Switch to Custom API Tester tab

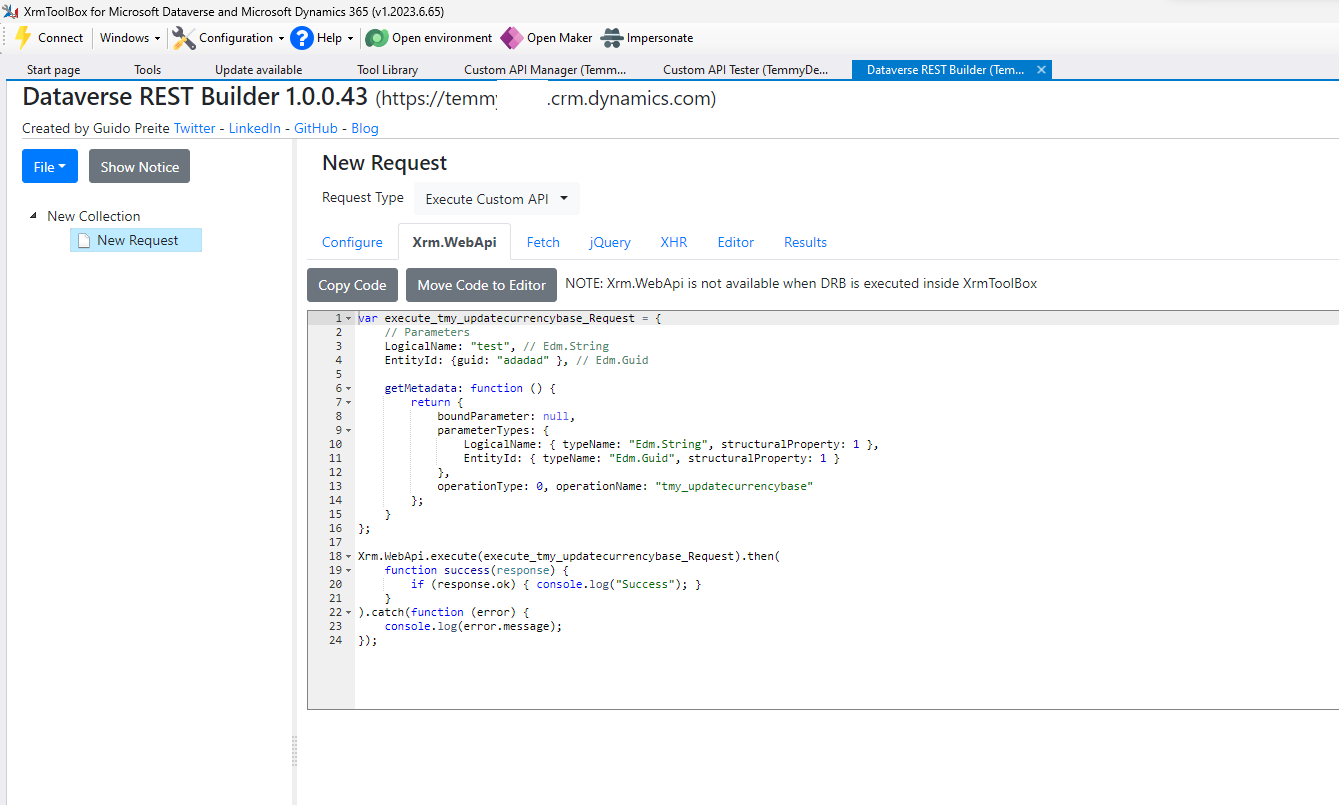coord(746,70)
